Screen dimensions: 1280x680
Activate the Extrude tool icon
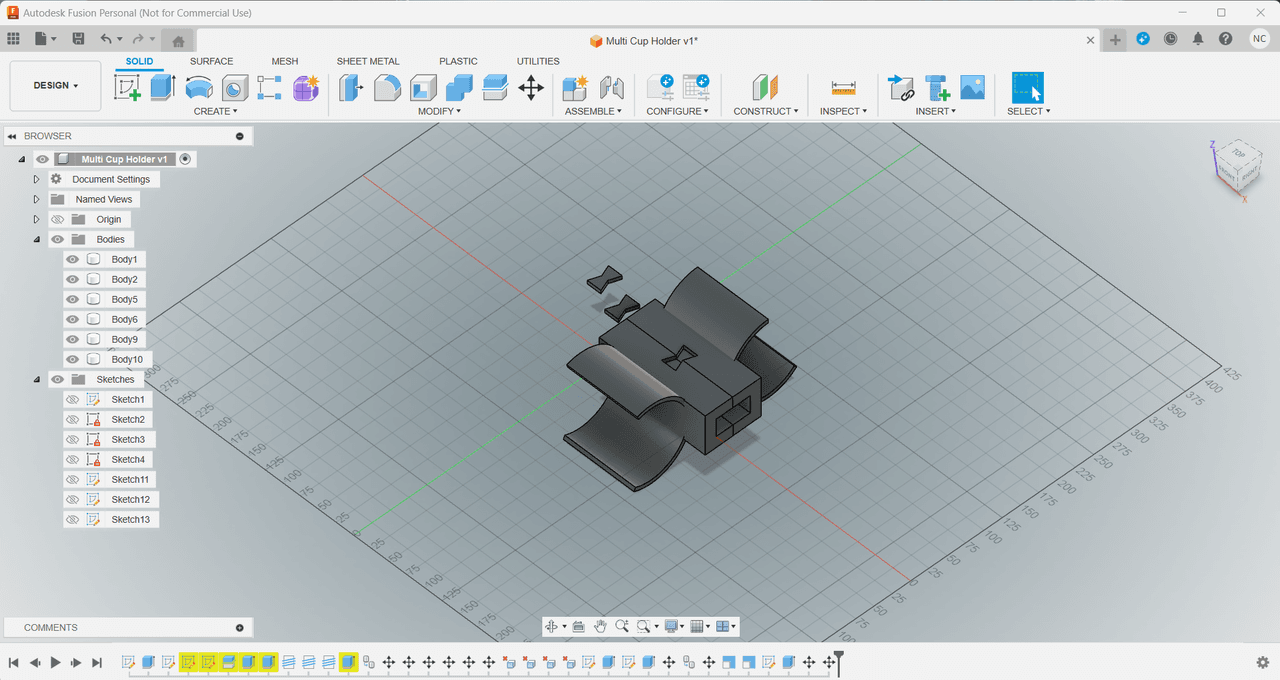163,88
